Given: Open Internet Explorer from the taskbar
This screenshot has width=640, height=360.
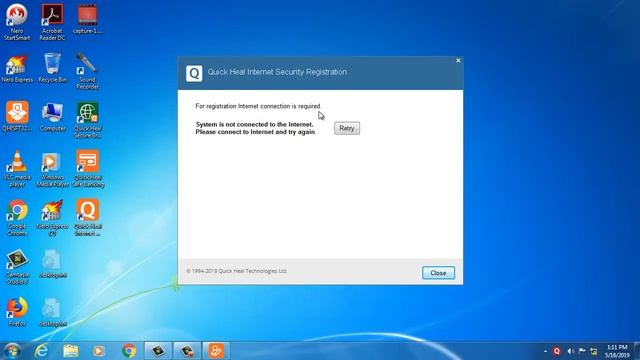Looking at the screenshot, I should (41, 351).
